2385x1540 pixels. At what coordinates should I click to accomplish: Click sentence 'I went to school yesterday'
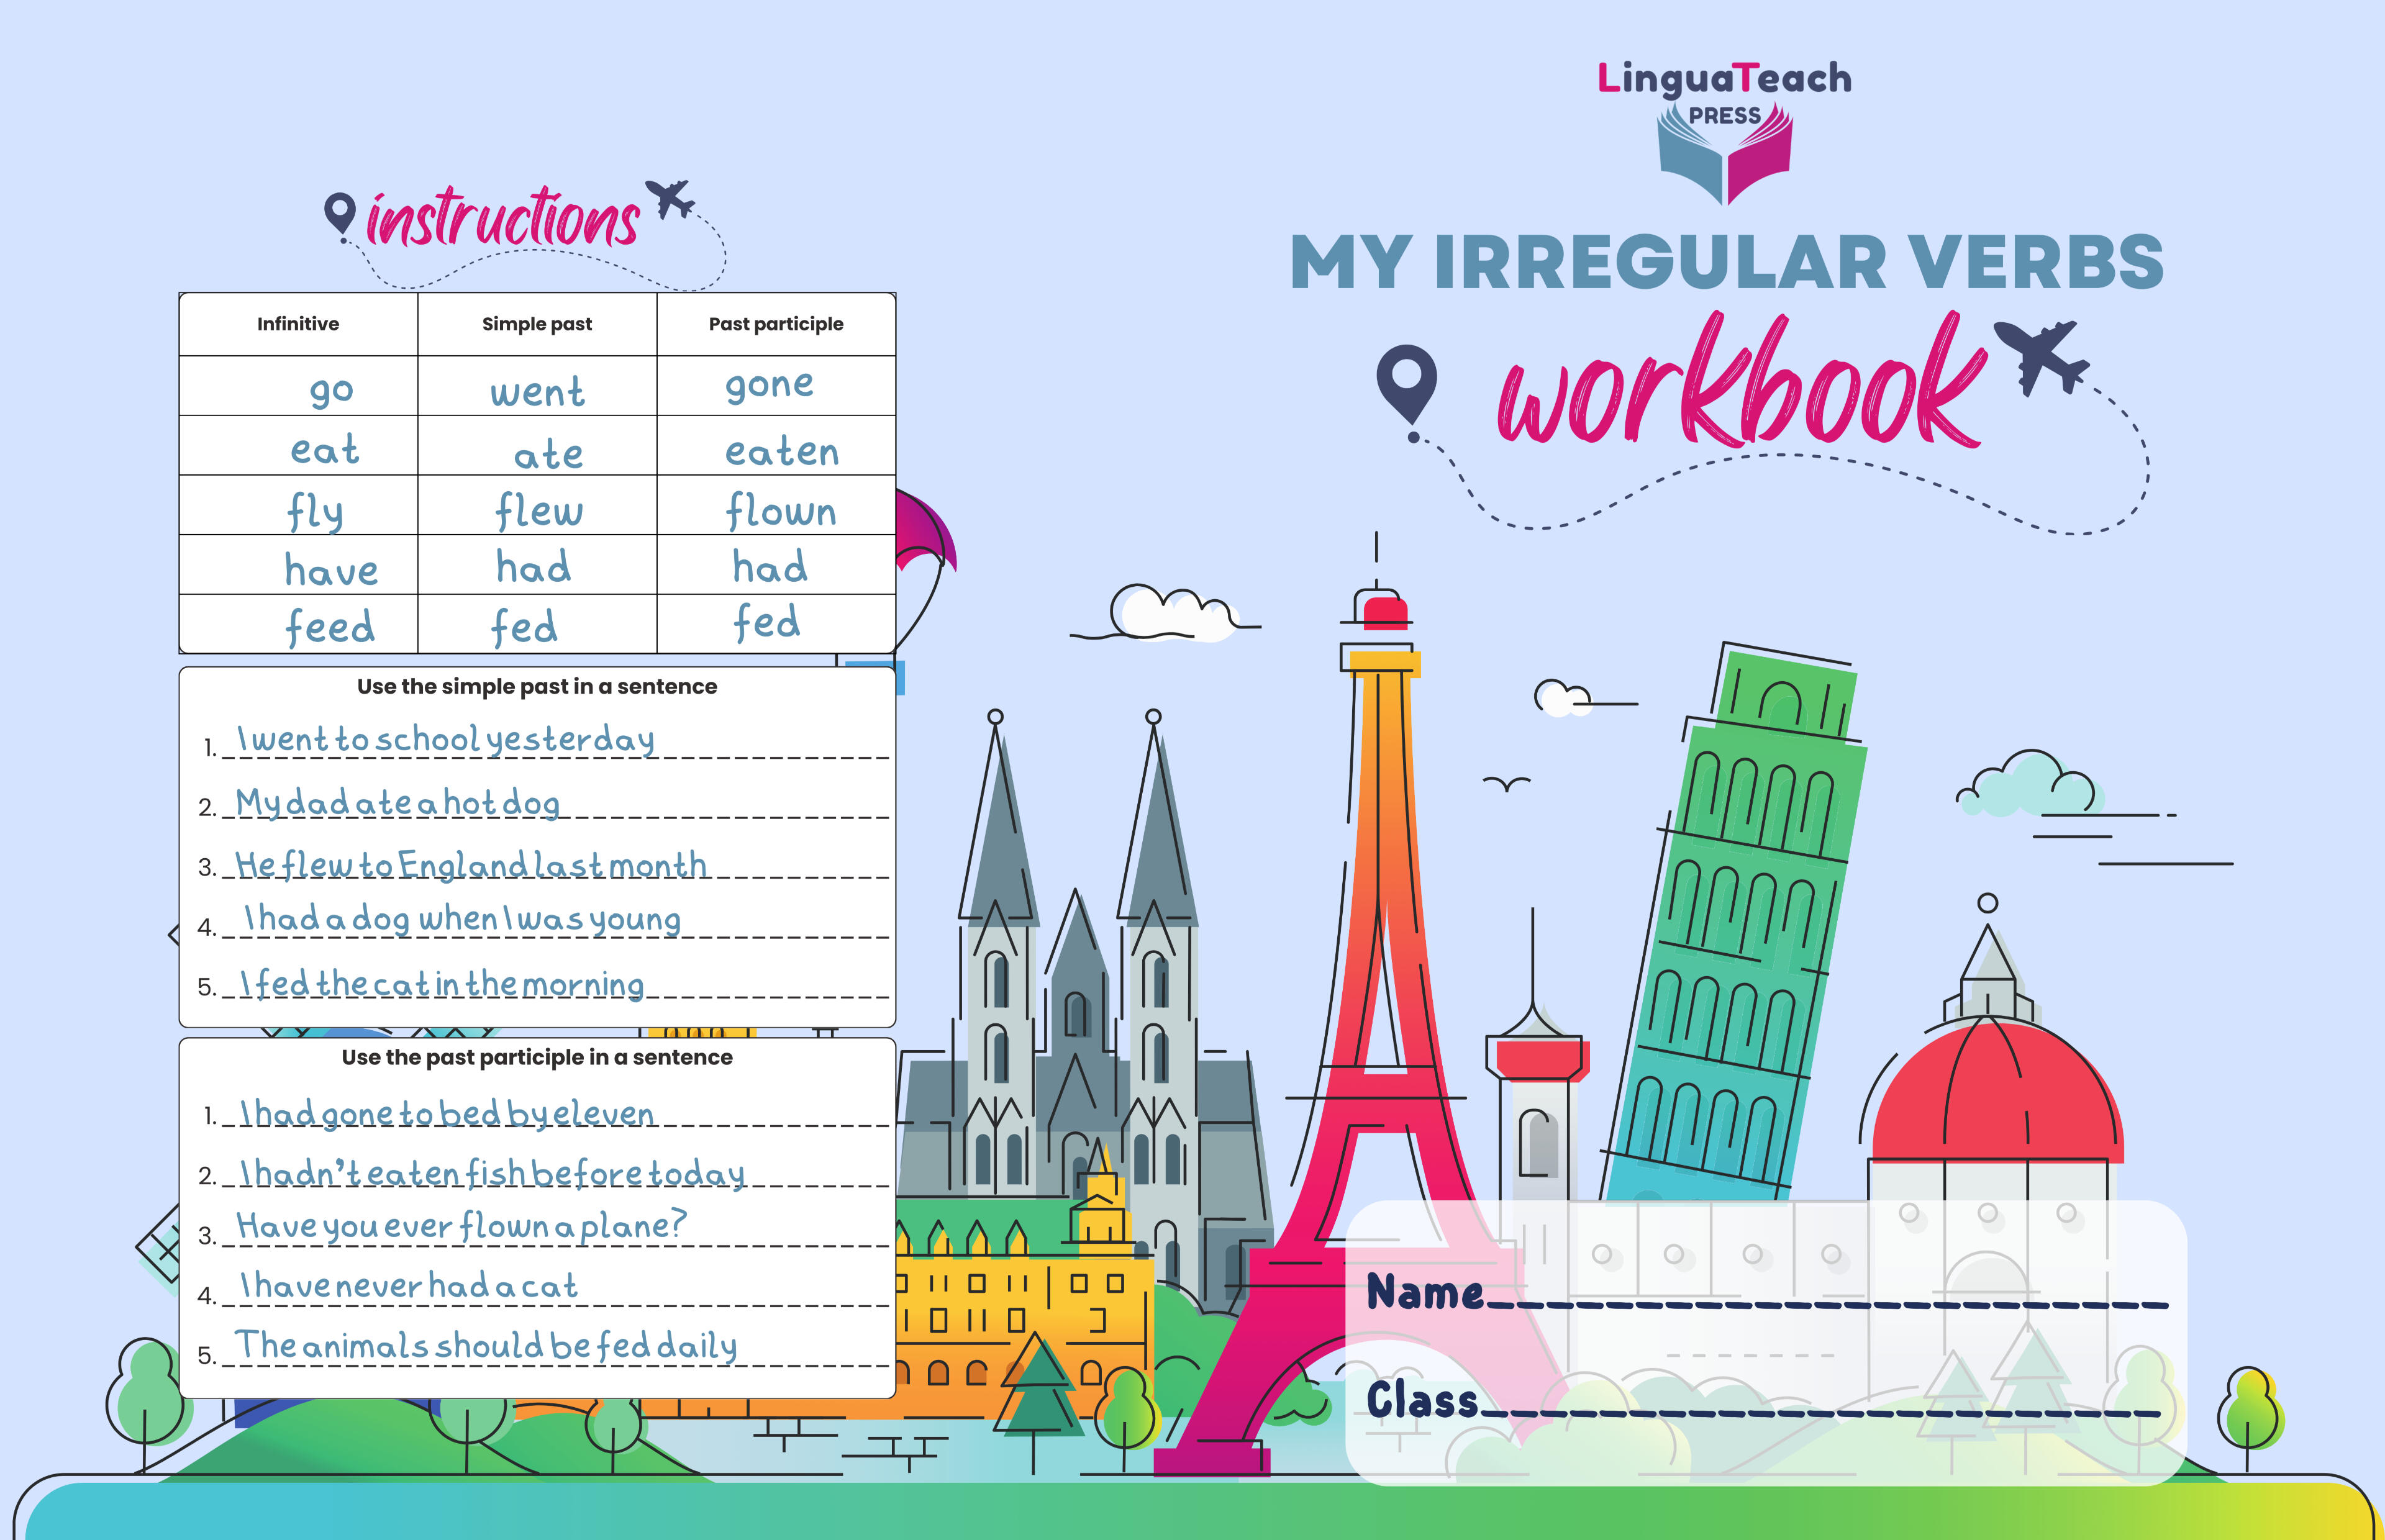[446, 740]
